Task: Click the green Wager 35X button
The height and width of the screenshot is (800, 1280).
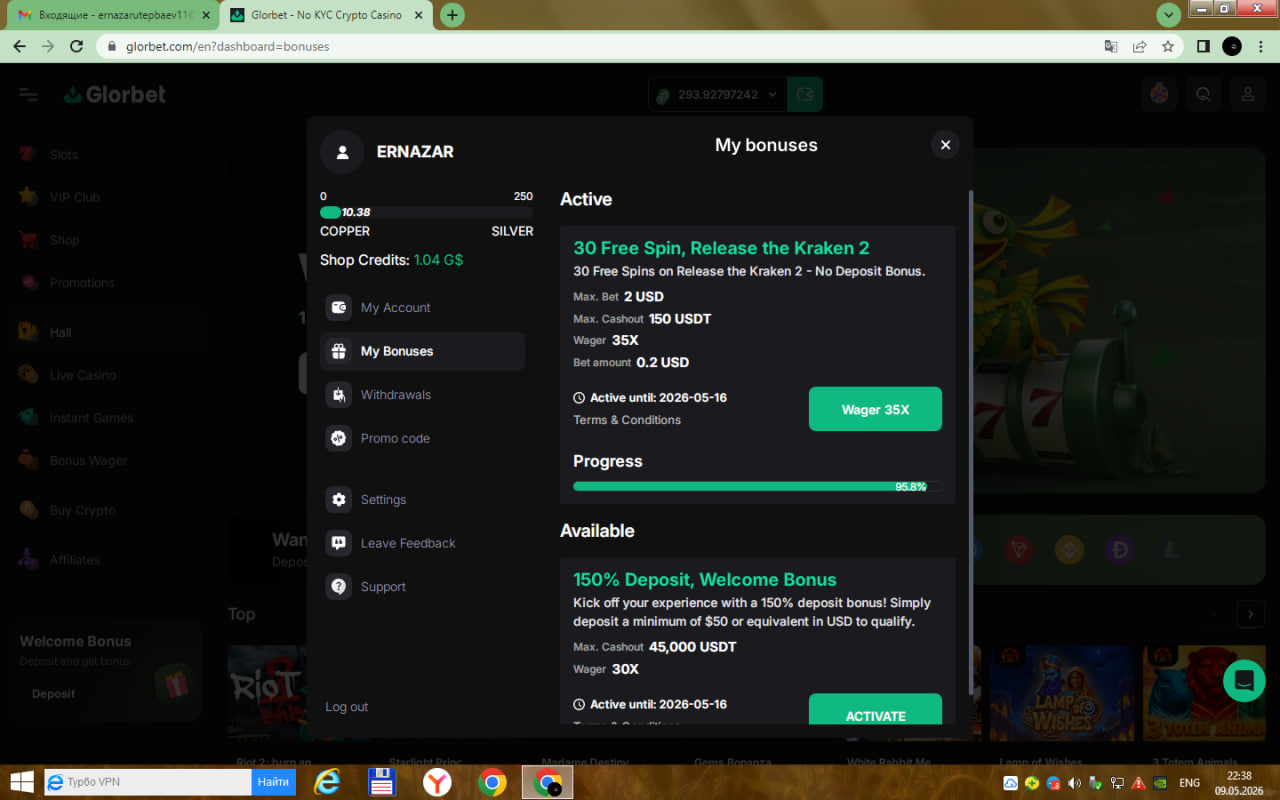Action: (875, 409)
